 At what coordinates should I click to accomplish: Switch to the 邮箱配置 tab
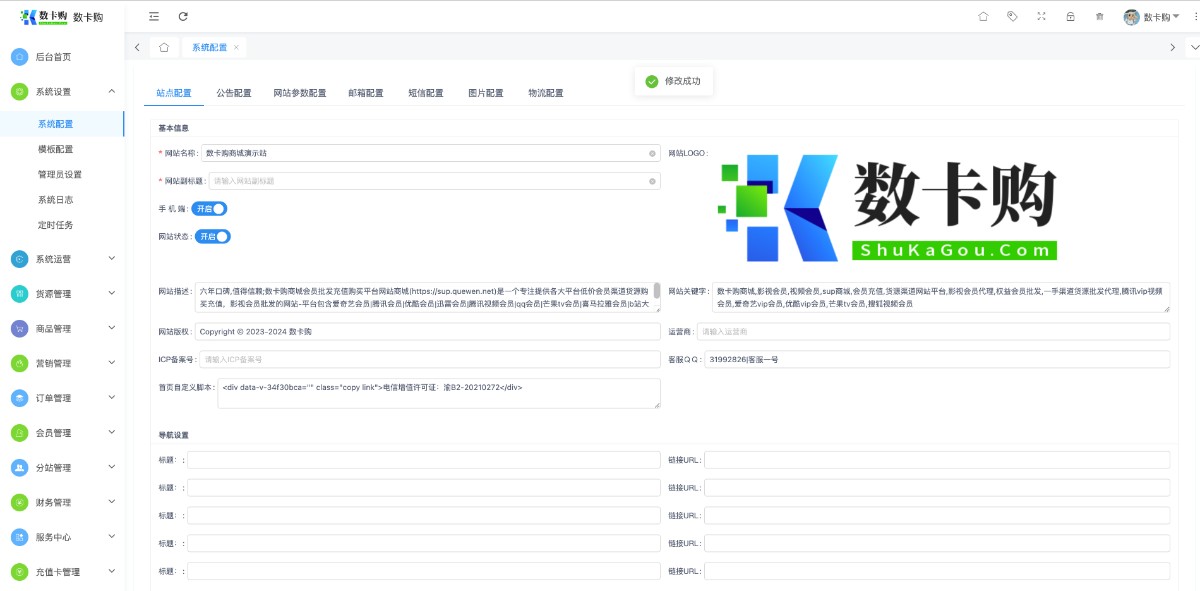(366, 93)
